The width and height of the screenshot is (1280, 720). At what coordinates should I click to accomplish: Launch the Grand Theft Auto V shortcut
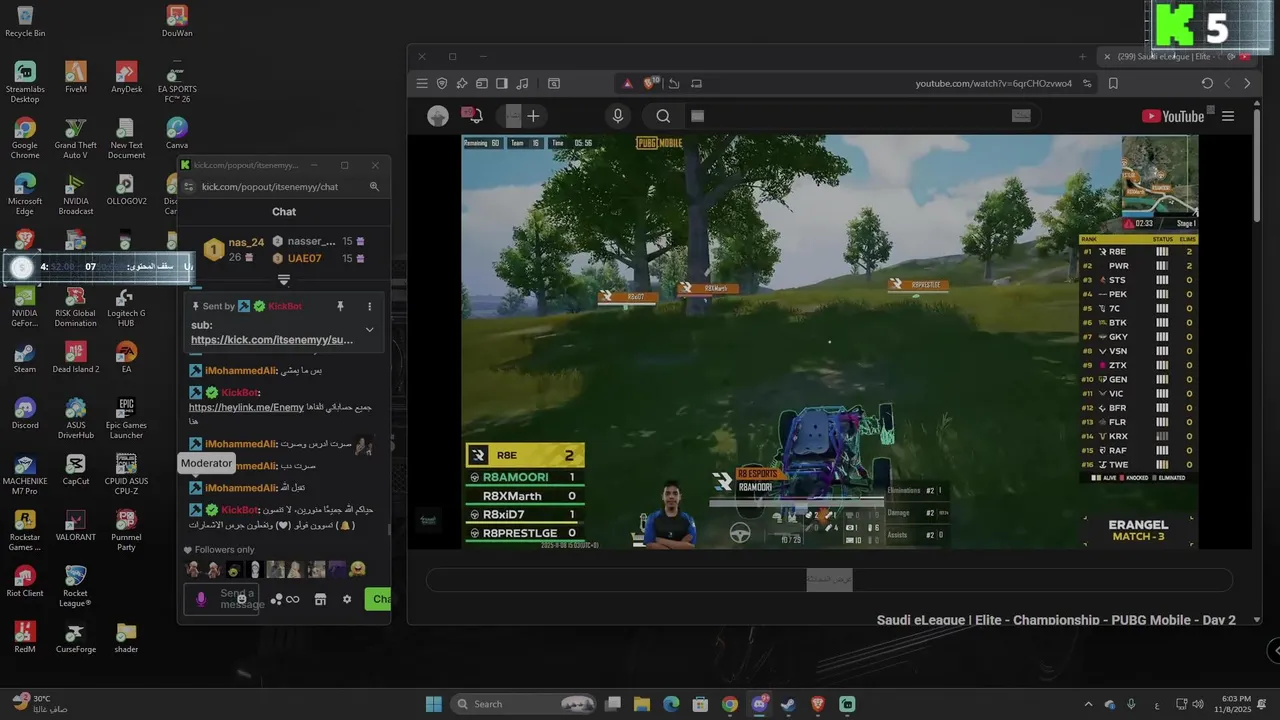(76, 138)
